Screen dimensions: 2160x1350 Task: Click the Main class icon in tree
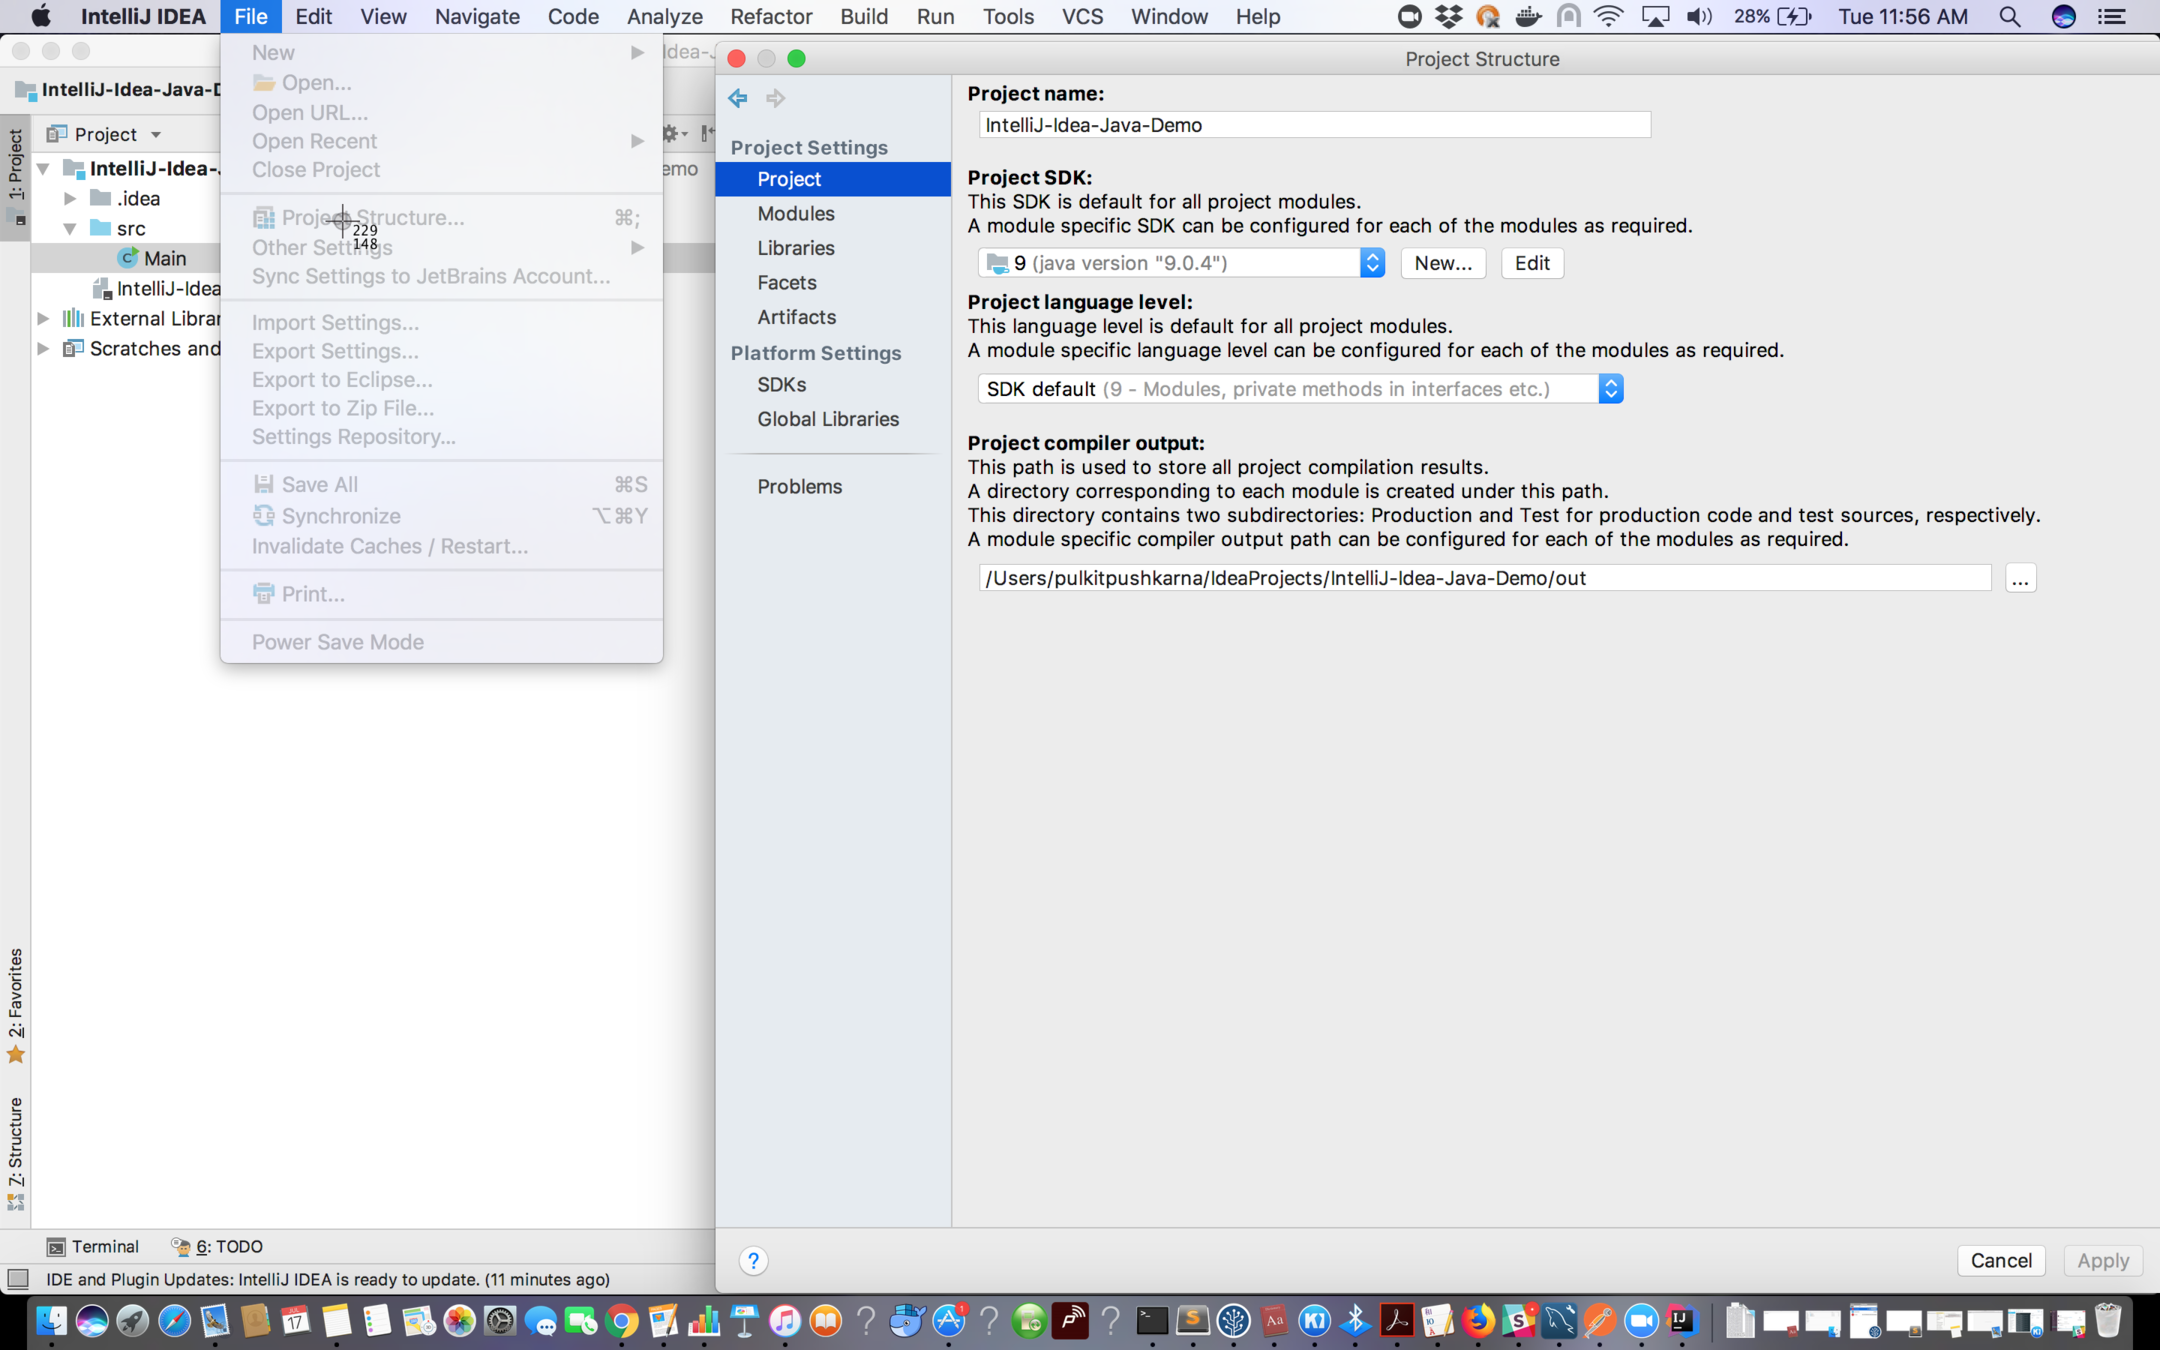pos(128,258)
